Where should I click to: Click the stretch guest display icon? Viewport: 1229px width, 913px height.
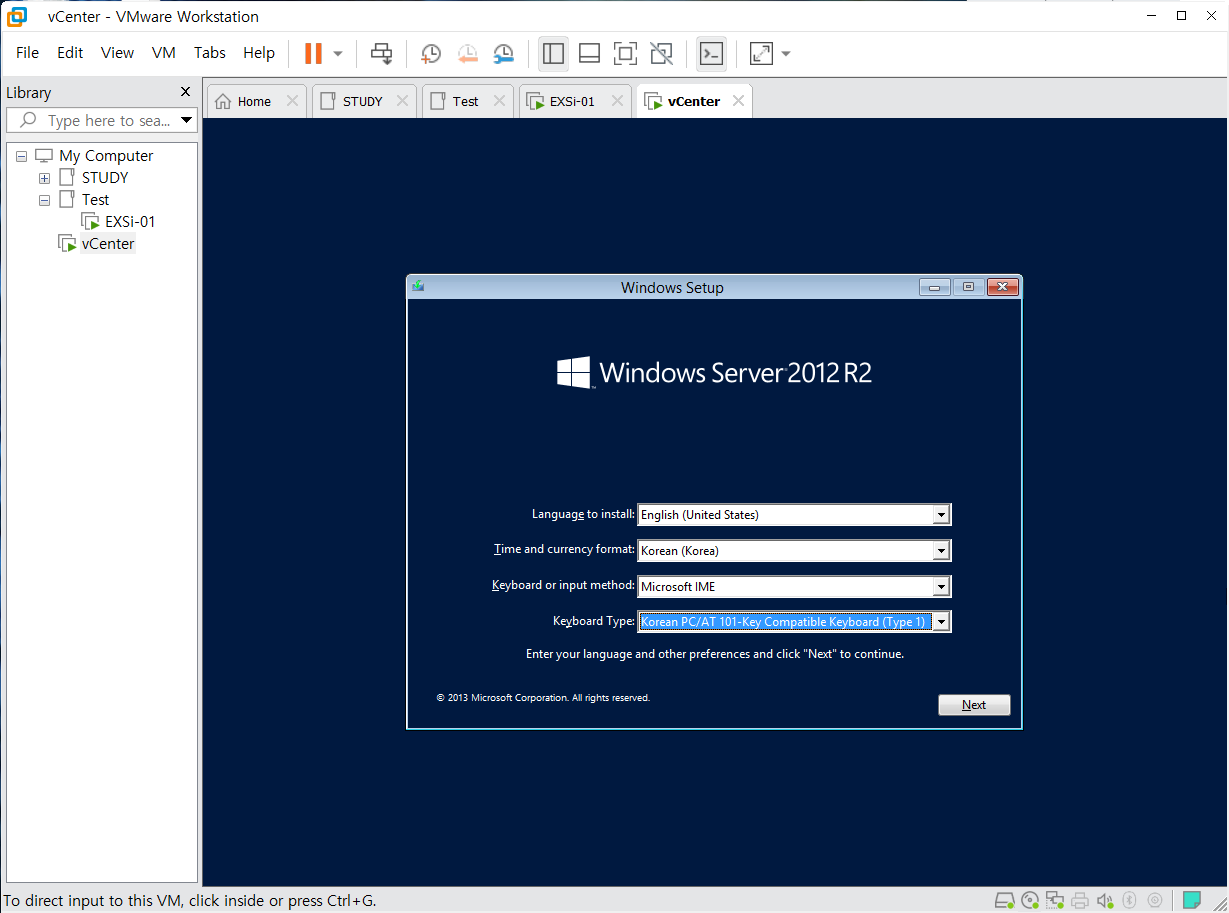761,53
